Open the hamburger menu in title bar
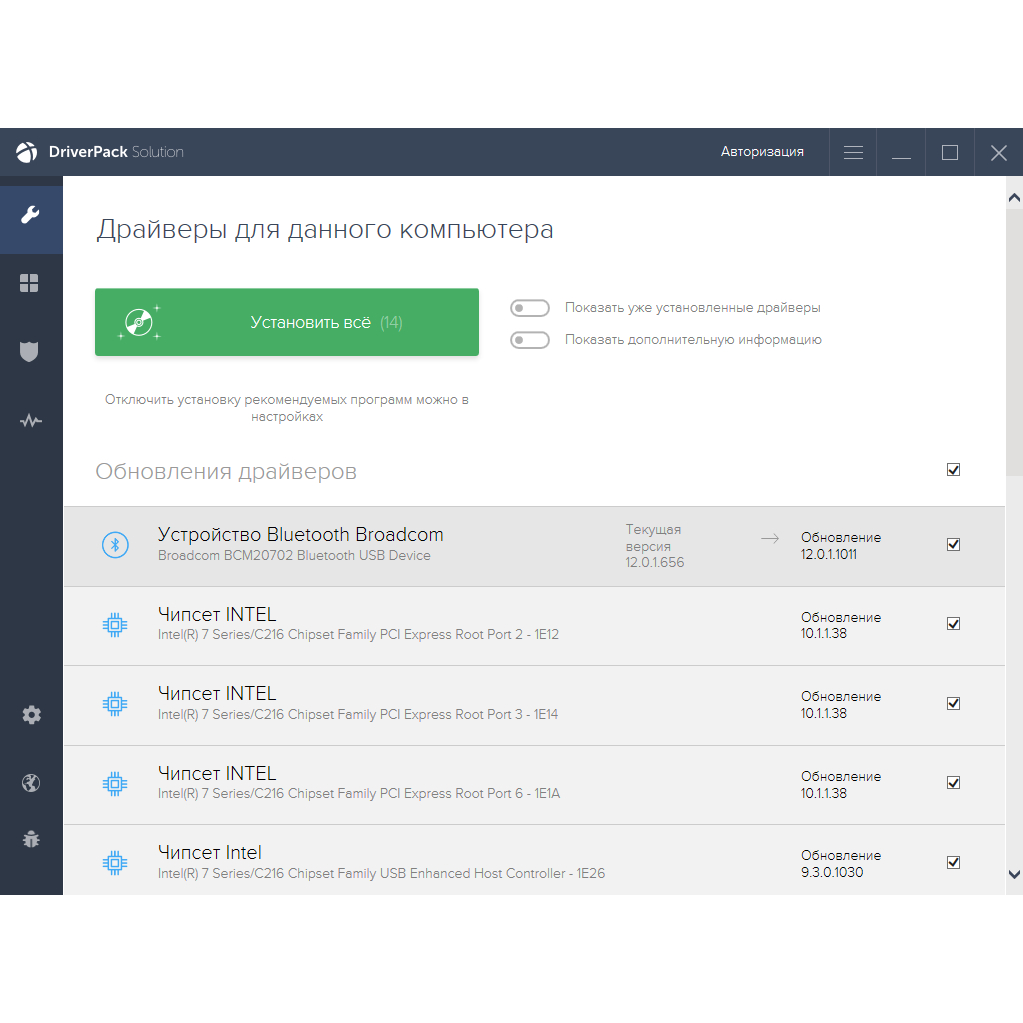The width and height of the screenshot is (1023, 1023). (853, 153)
